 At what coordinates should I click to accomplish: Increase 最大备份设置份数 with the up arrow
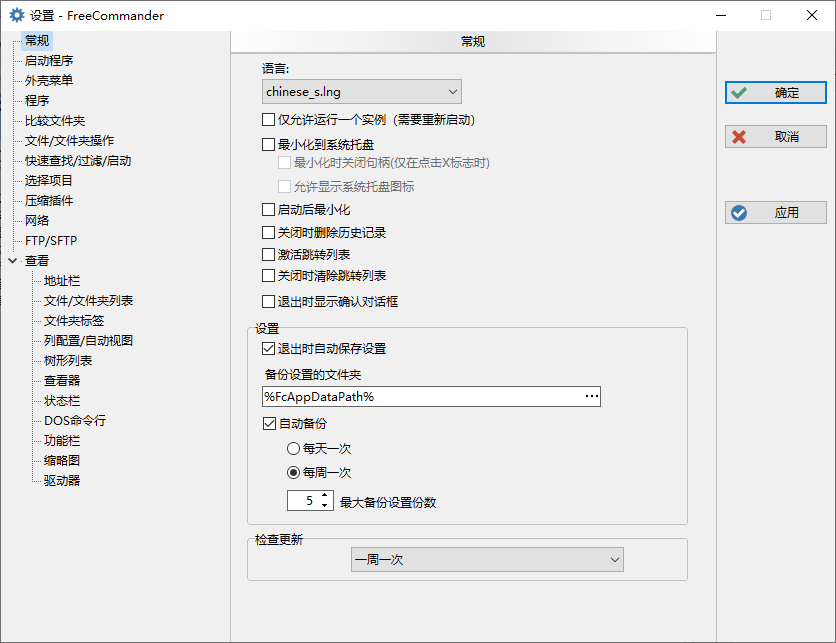click(322, 495)
